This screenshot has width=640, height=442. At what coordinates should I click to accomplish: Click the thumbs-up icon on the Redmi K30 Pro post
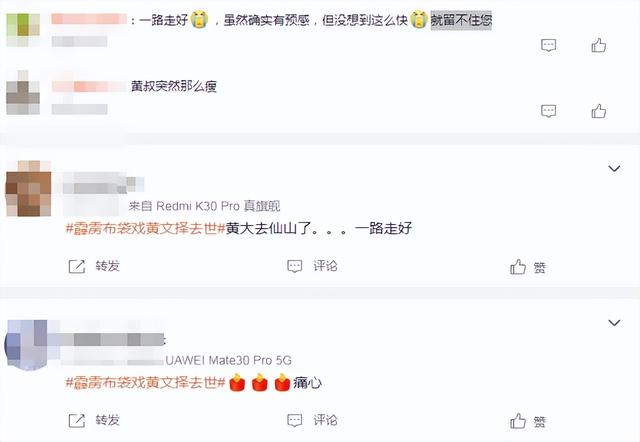coord(518,267)
